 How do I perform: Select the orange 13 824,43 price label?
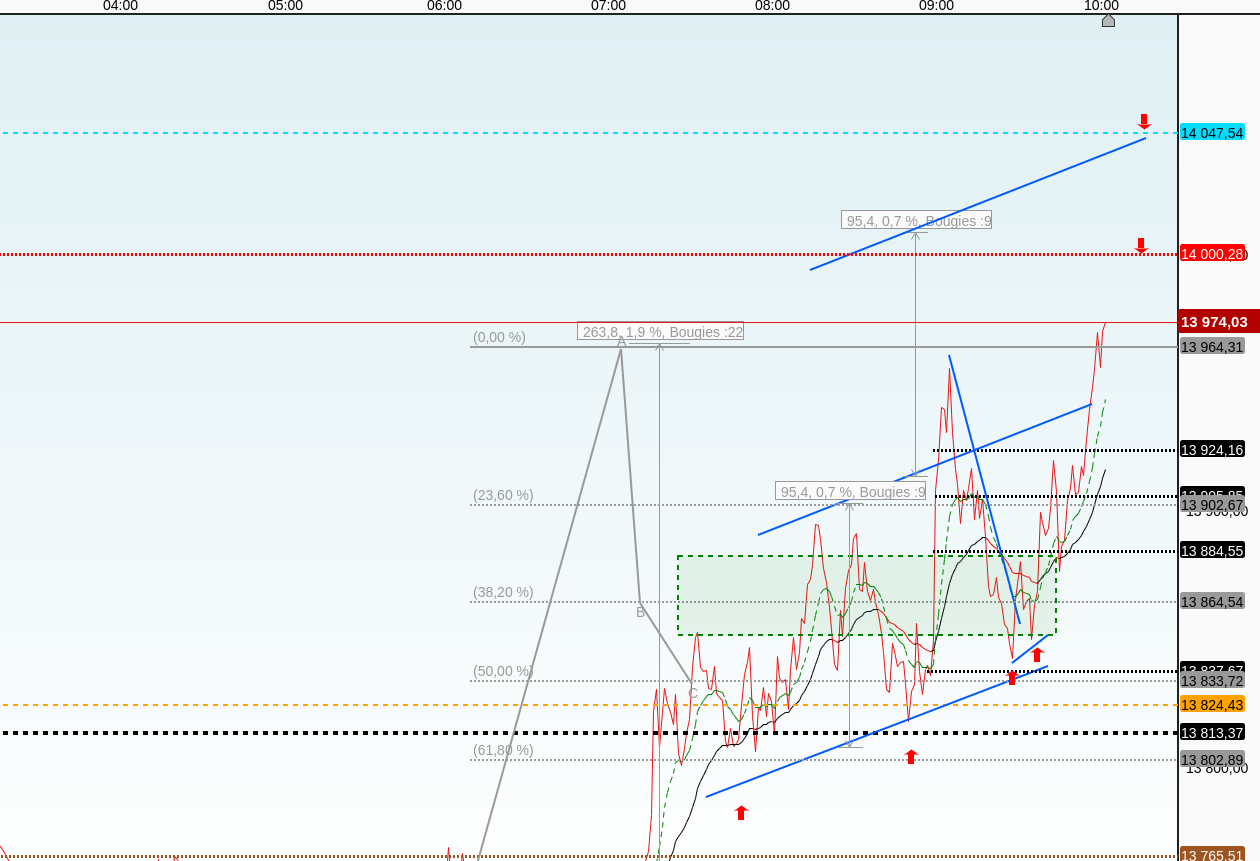pyautogui.click(x=1212, y=704)
